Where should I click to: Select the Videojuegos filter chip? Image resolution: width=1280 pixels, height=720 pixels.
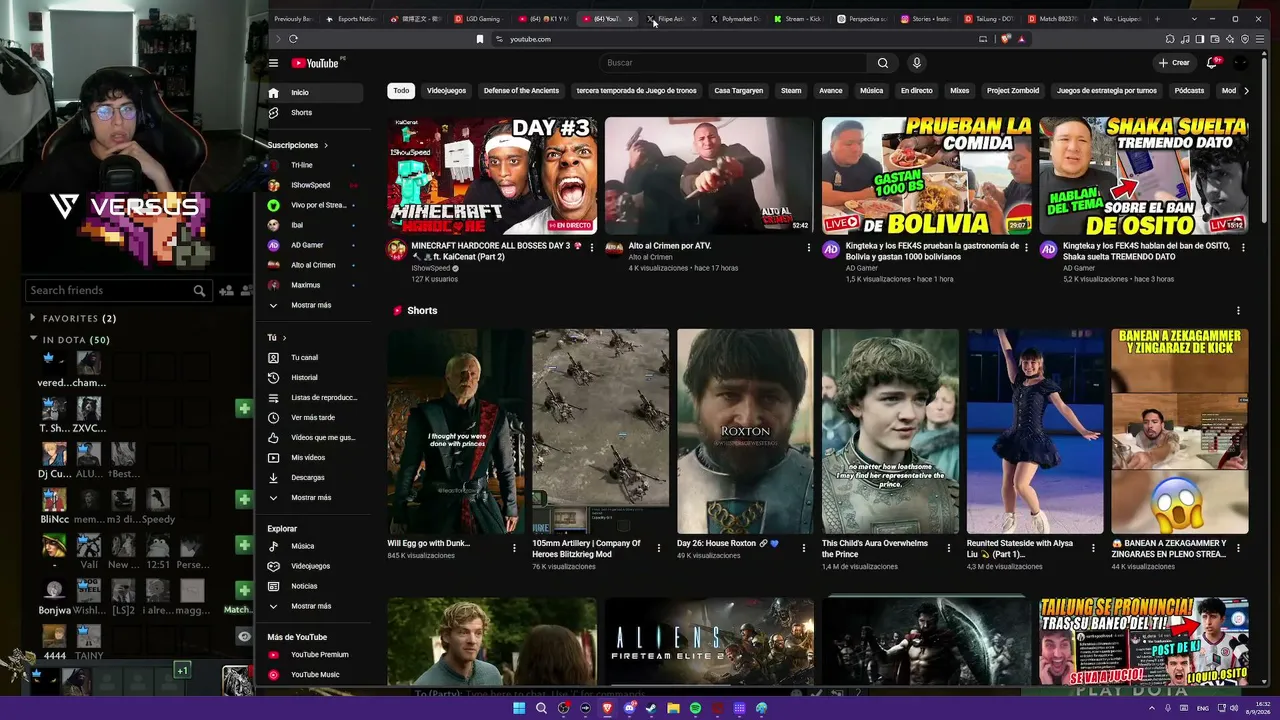(446, 91)
